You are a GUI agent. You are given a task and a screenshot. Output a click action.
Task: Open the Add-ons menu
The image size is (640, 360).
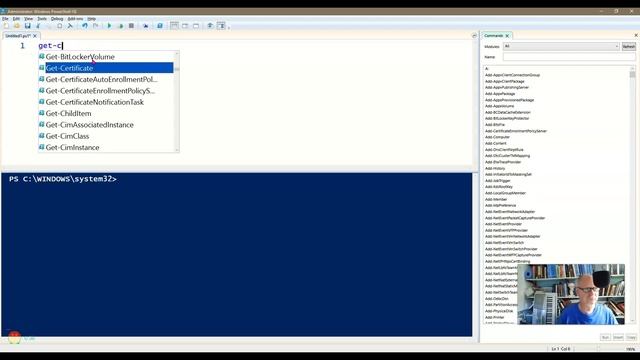coord(75,19)
